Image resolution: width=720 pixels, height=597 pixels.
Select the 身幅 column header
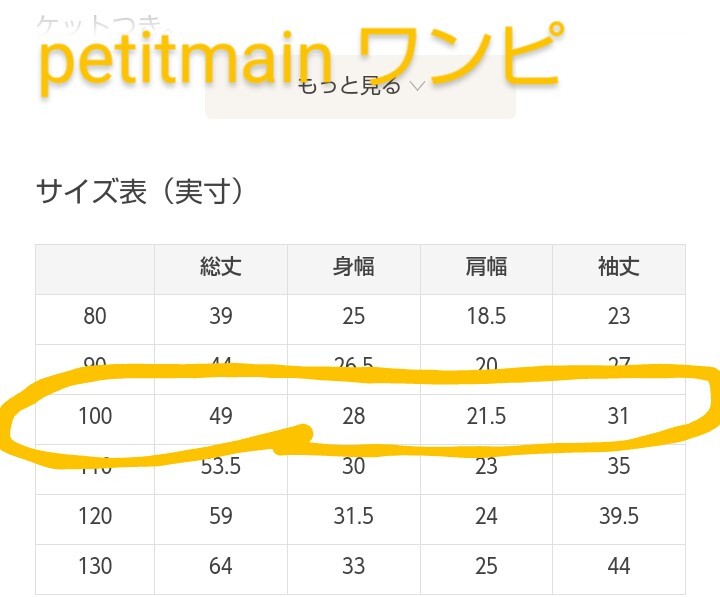[354, 267]
